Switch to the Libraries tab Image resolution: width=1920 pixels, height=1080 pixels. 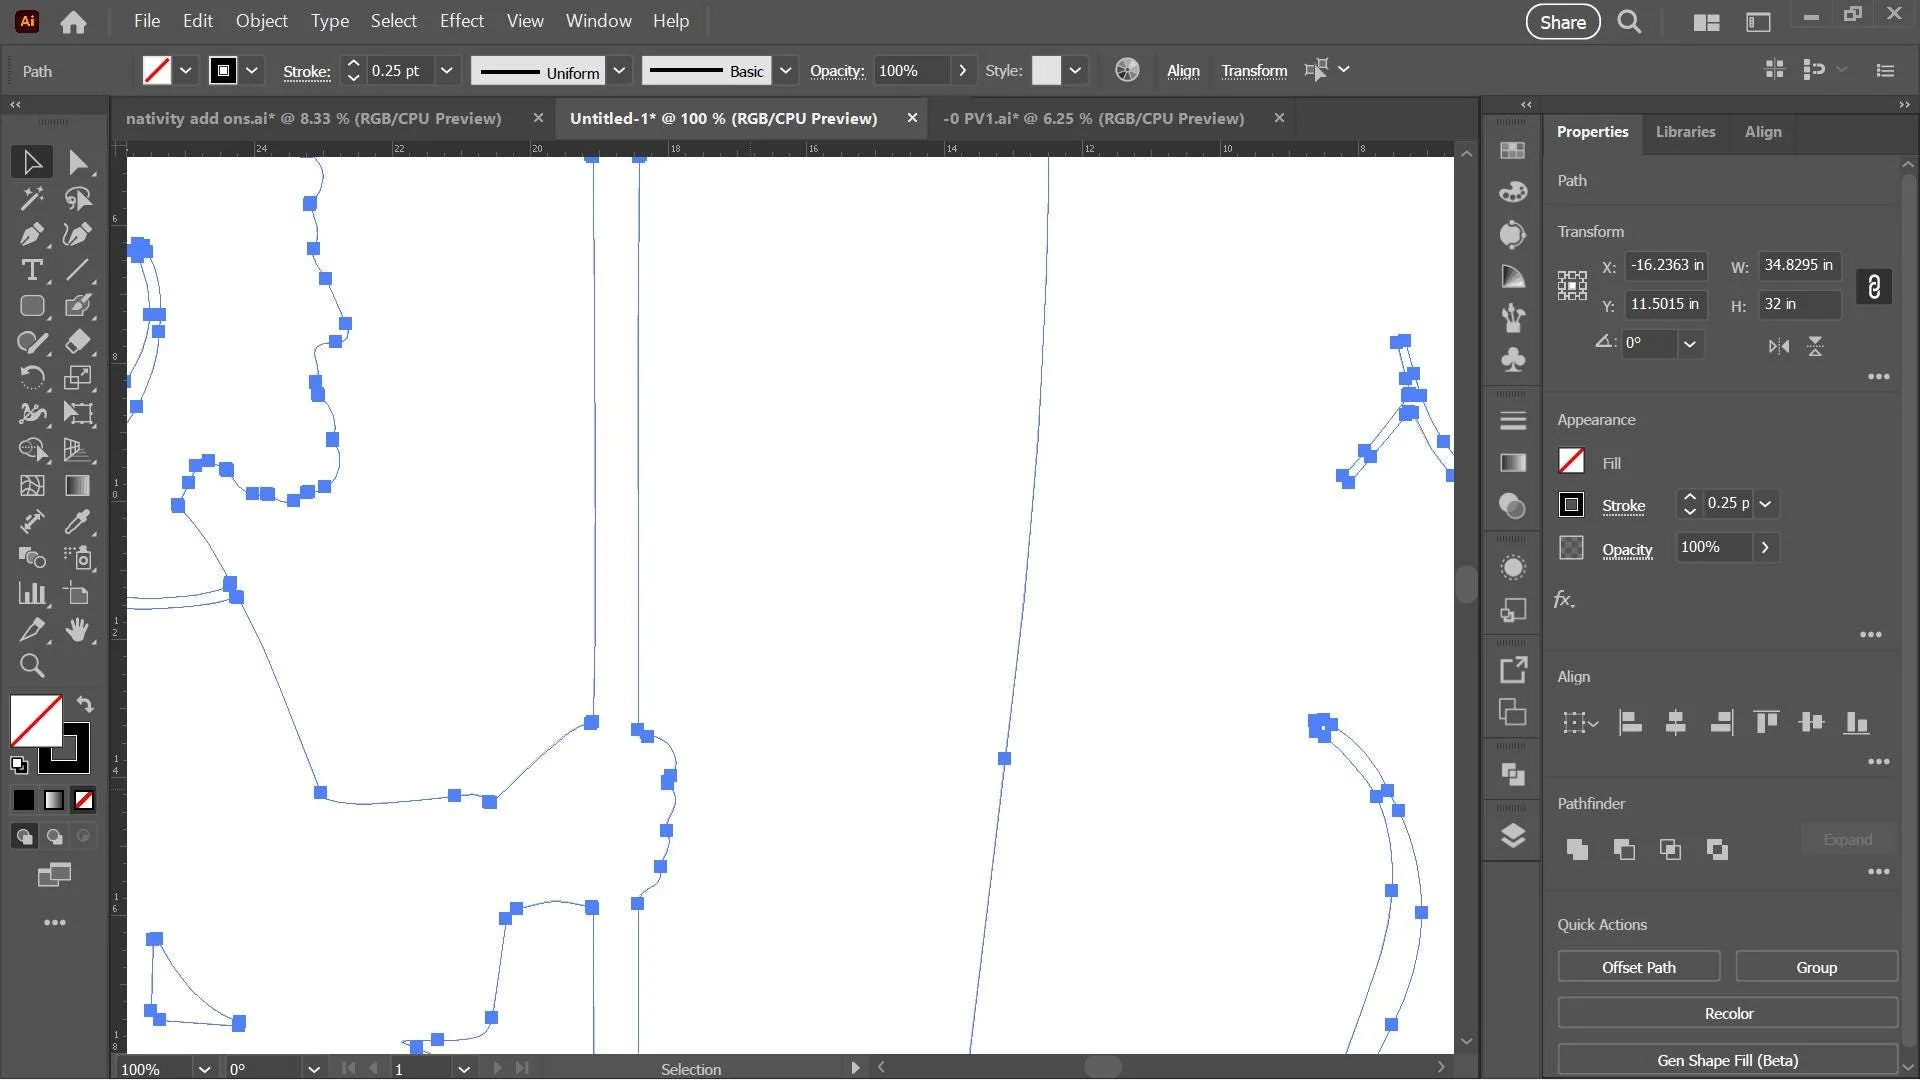click(x=1685, y=132)
